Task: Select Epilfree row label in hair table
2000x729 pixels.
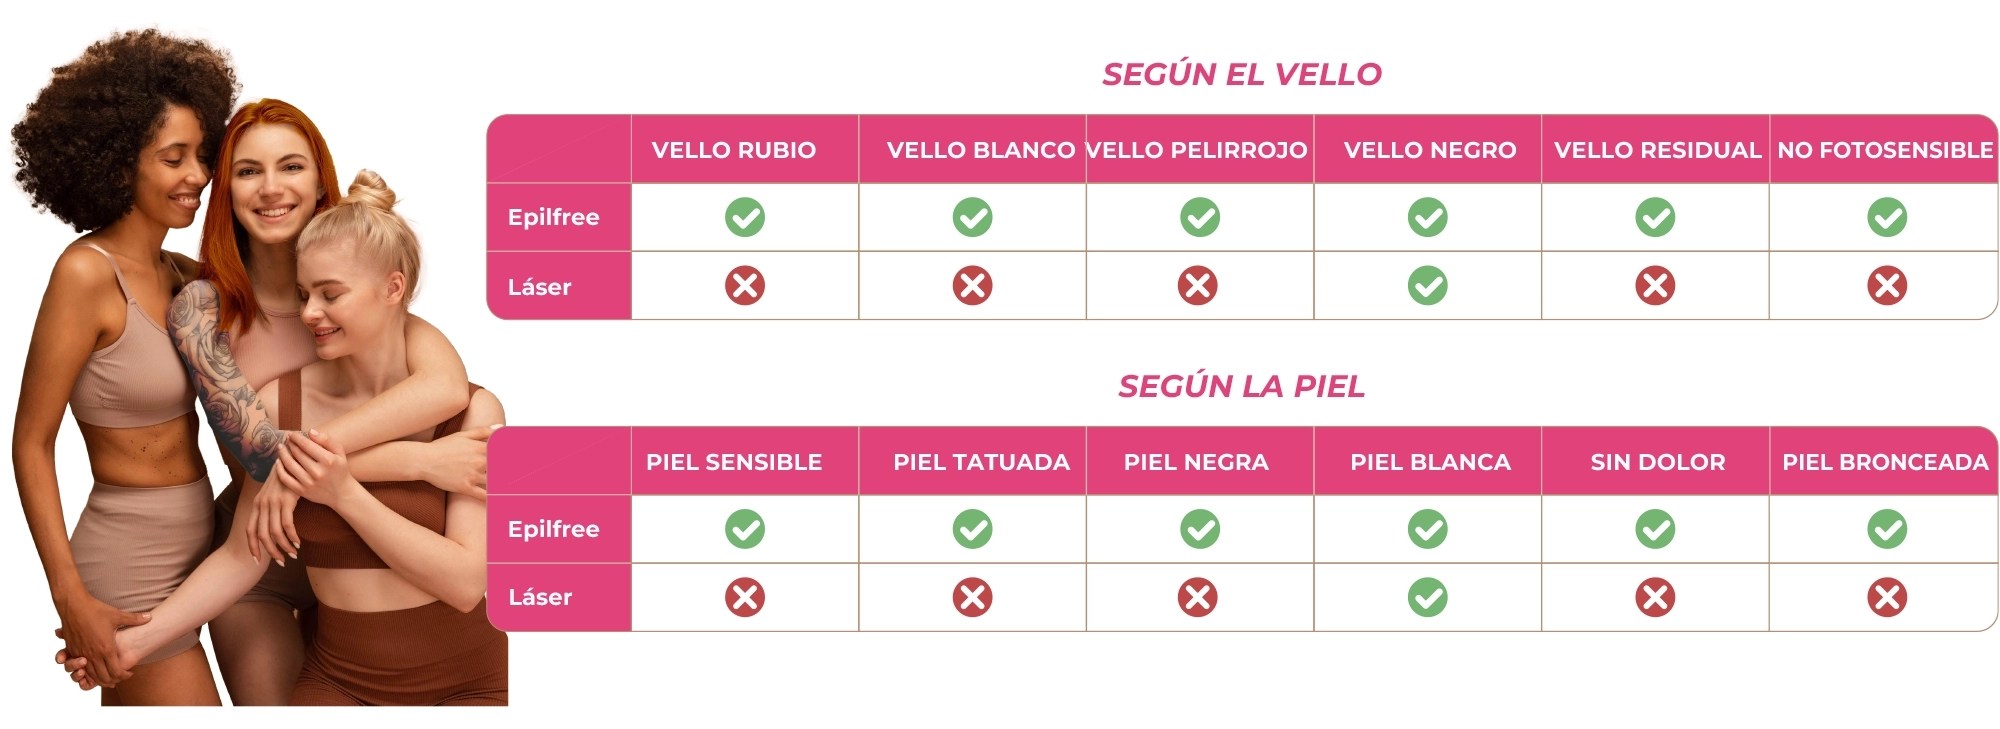Action: [553, 217]
